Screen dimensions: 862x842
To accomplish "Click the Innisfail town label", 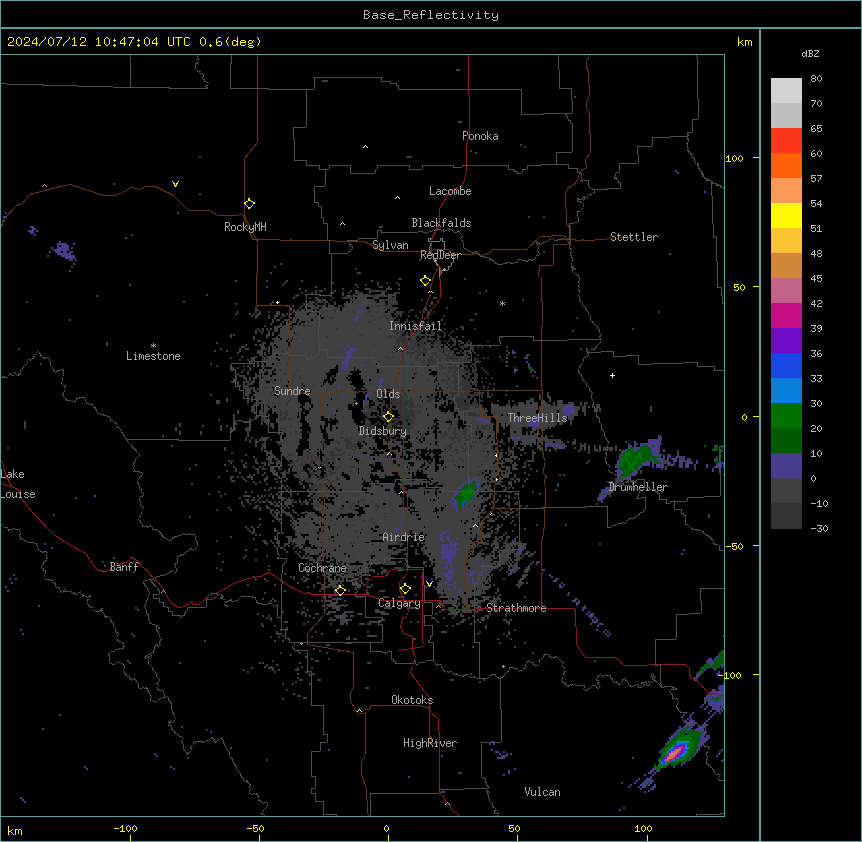I will pyautogui.click(x=416, y=326).
